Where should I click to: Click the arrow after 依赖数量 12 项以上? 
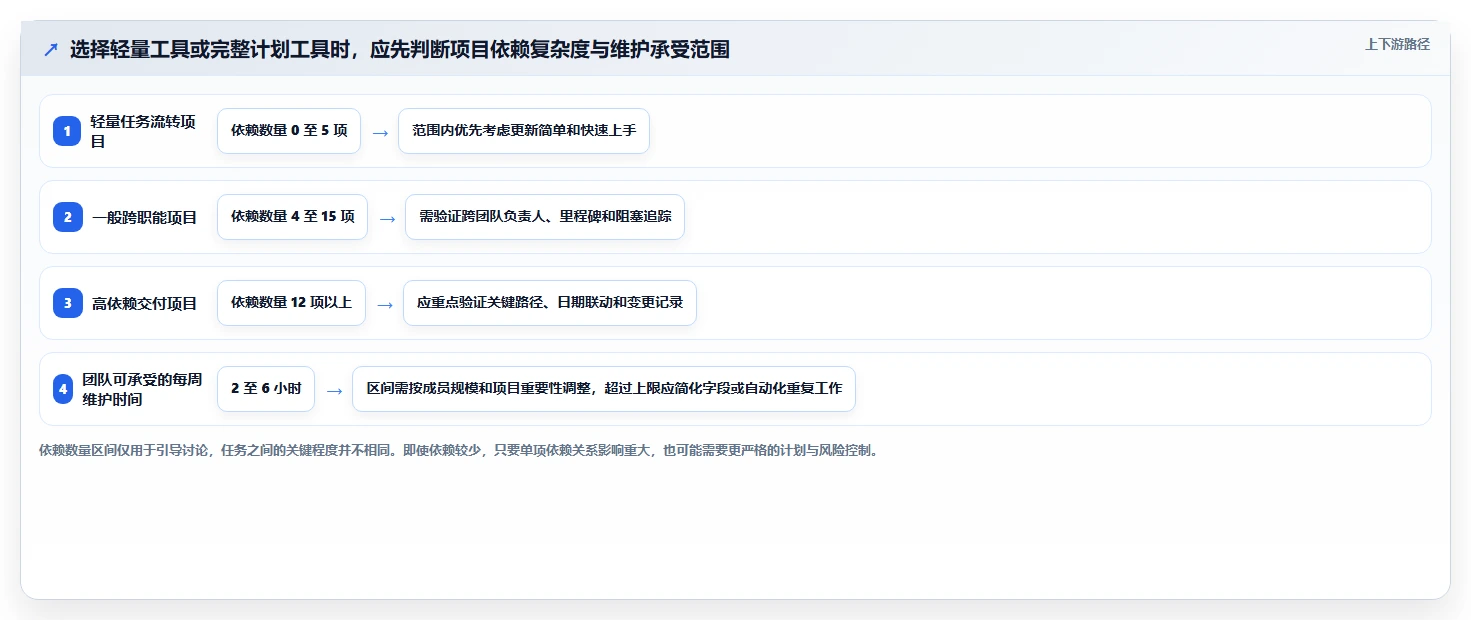point(385,304)
